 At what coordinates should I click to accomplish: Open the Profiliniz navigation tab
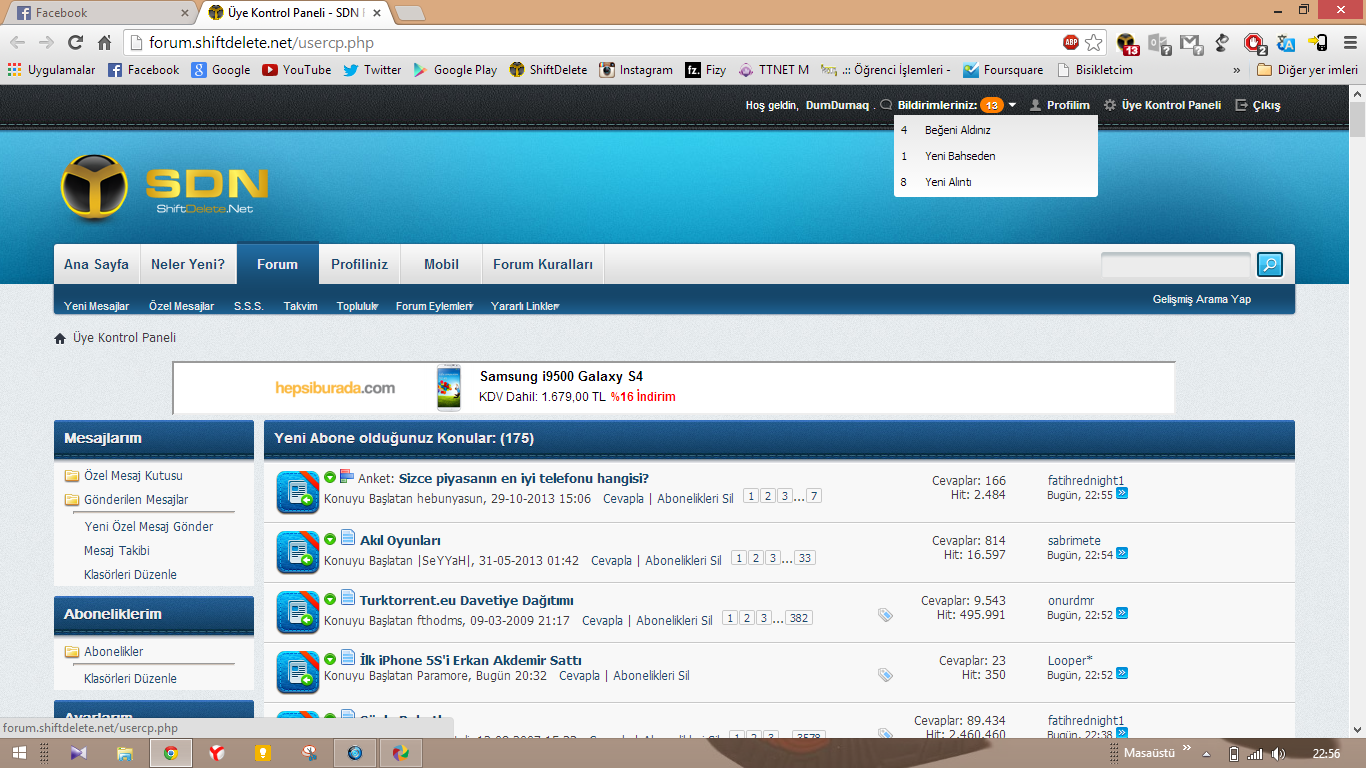pos(360,265)
